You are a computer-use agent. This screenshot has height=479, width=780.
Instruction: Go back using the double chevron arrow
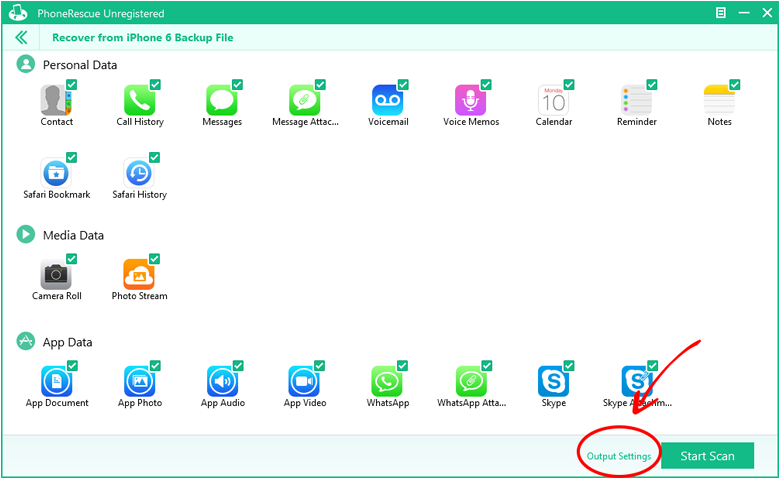pyautogui.click(x=21, y=38)
